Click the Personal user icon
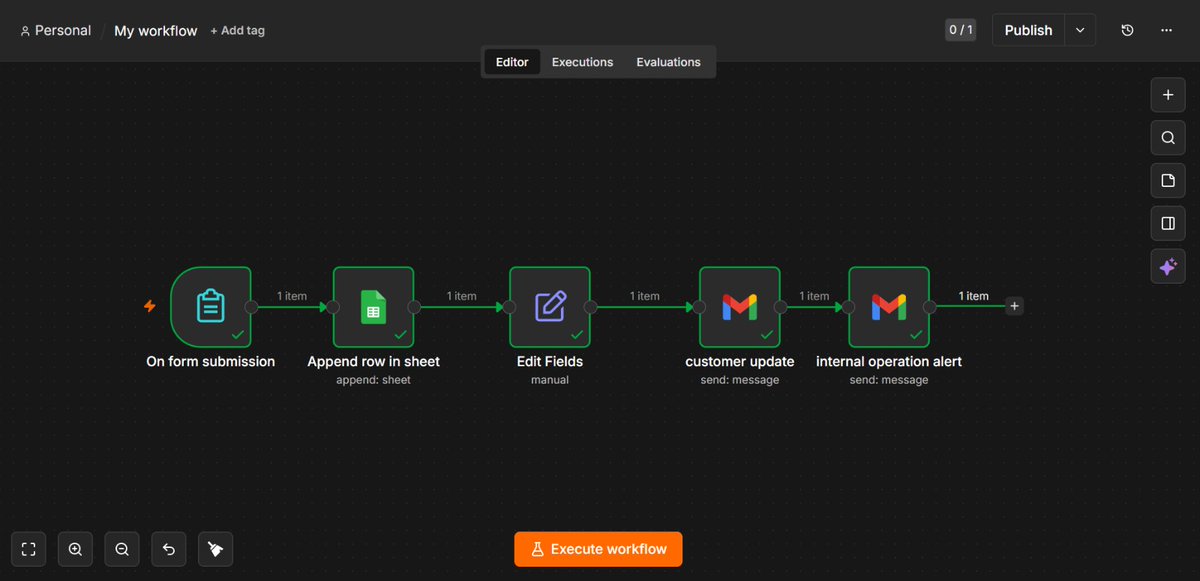 point(25,31)
